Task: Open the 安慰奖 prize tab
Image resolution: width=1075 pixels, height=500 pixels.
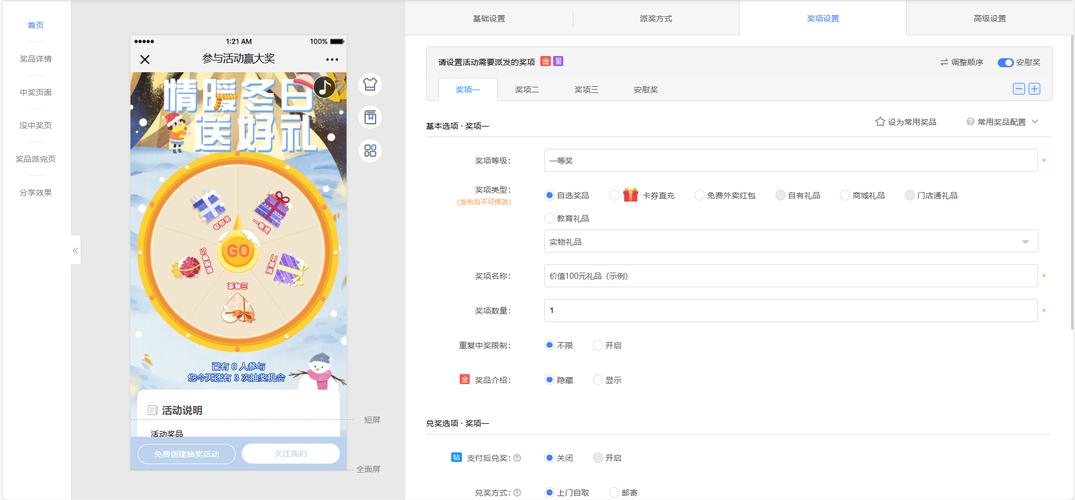Action: pyautogui.click(x=646, y=90)
